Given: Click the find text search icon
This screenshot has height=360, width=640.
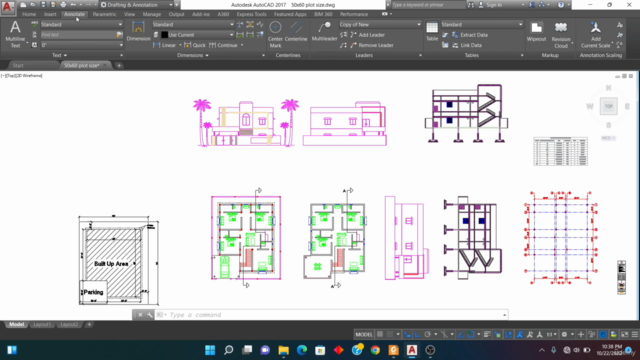Looking at the screenshot, I should click(x=119, y=35).
